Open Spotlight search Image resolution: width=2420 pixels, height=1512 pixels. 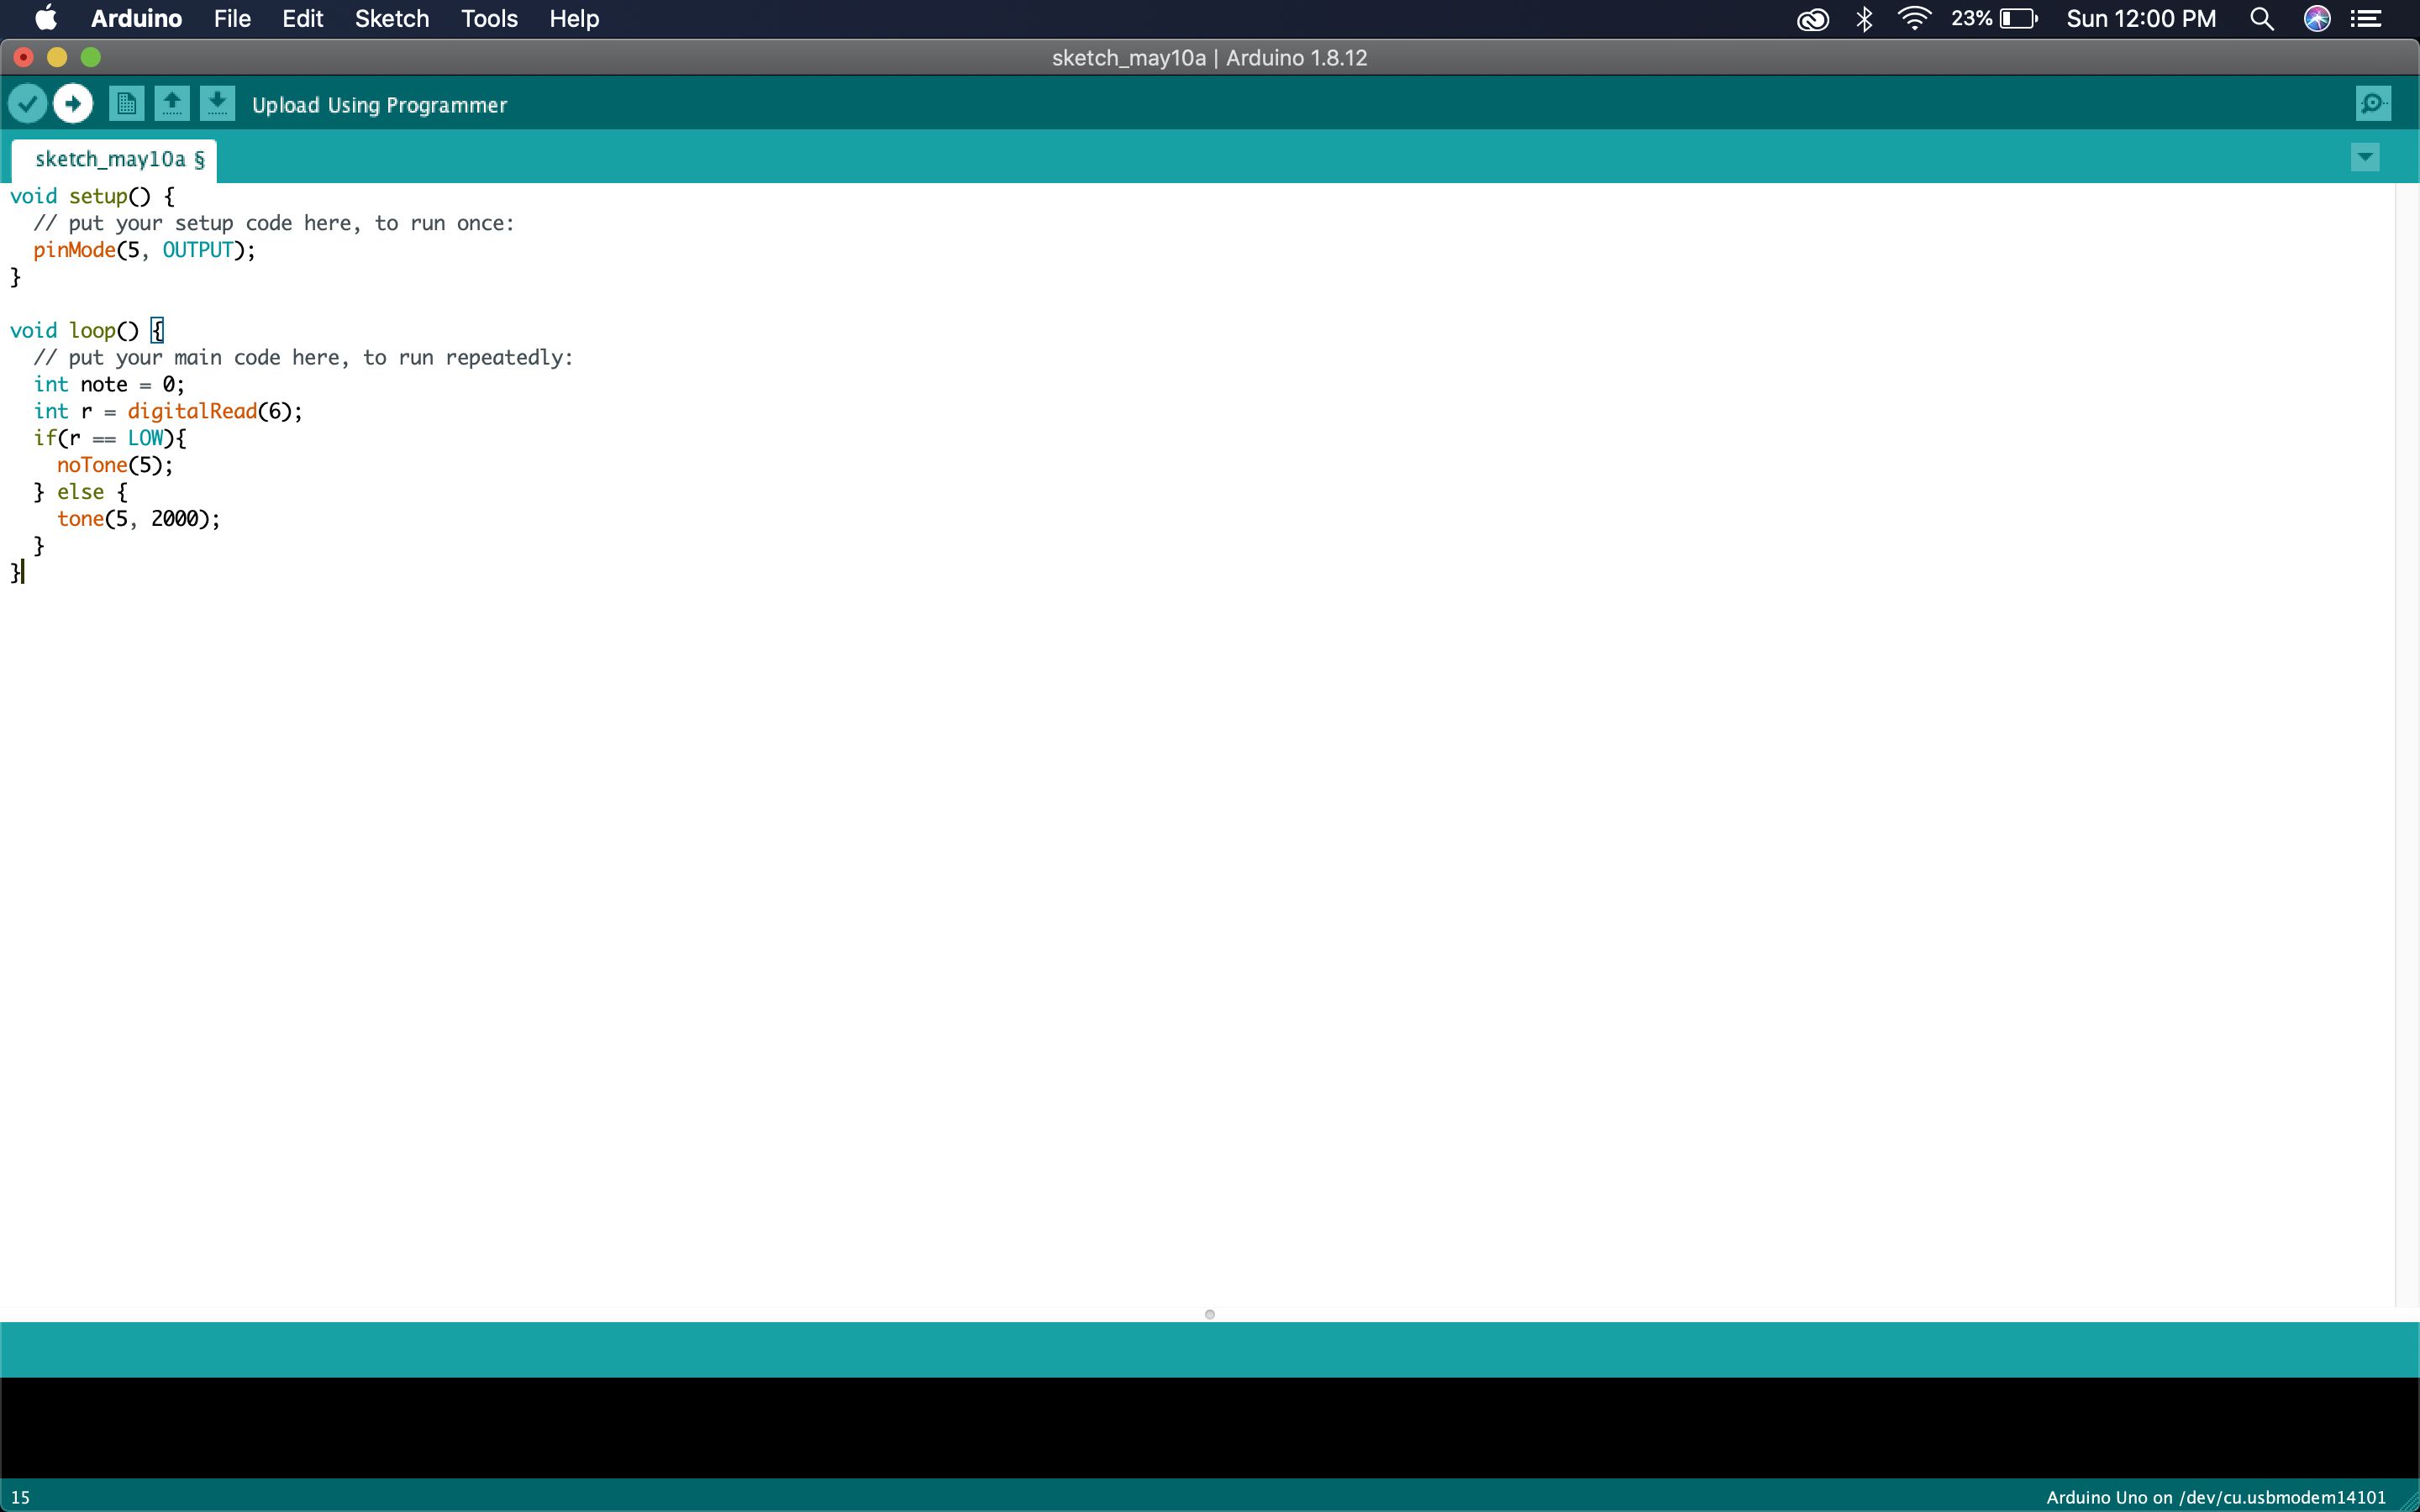click(2261, 18)
